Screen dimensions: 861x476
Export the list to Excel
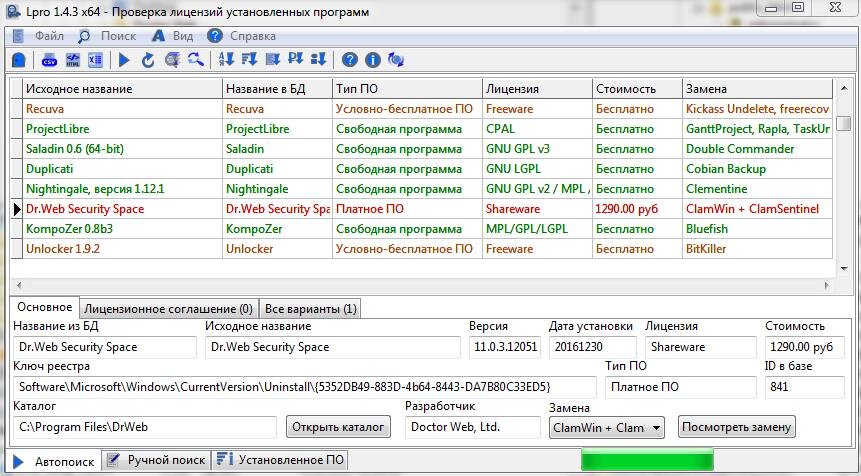(96, 59)
